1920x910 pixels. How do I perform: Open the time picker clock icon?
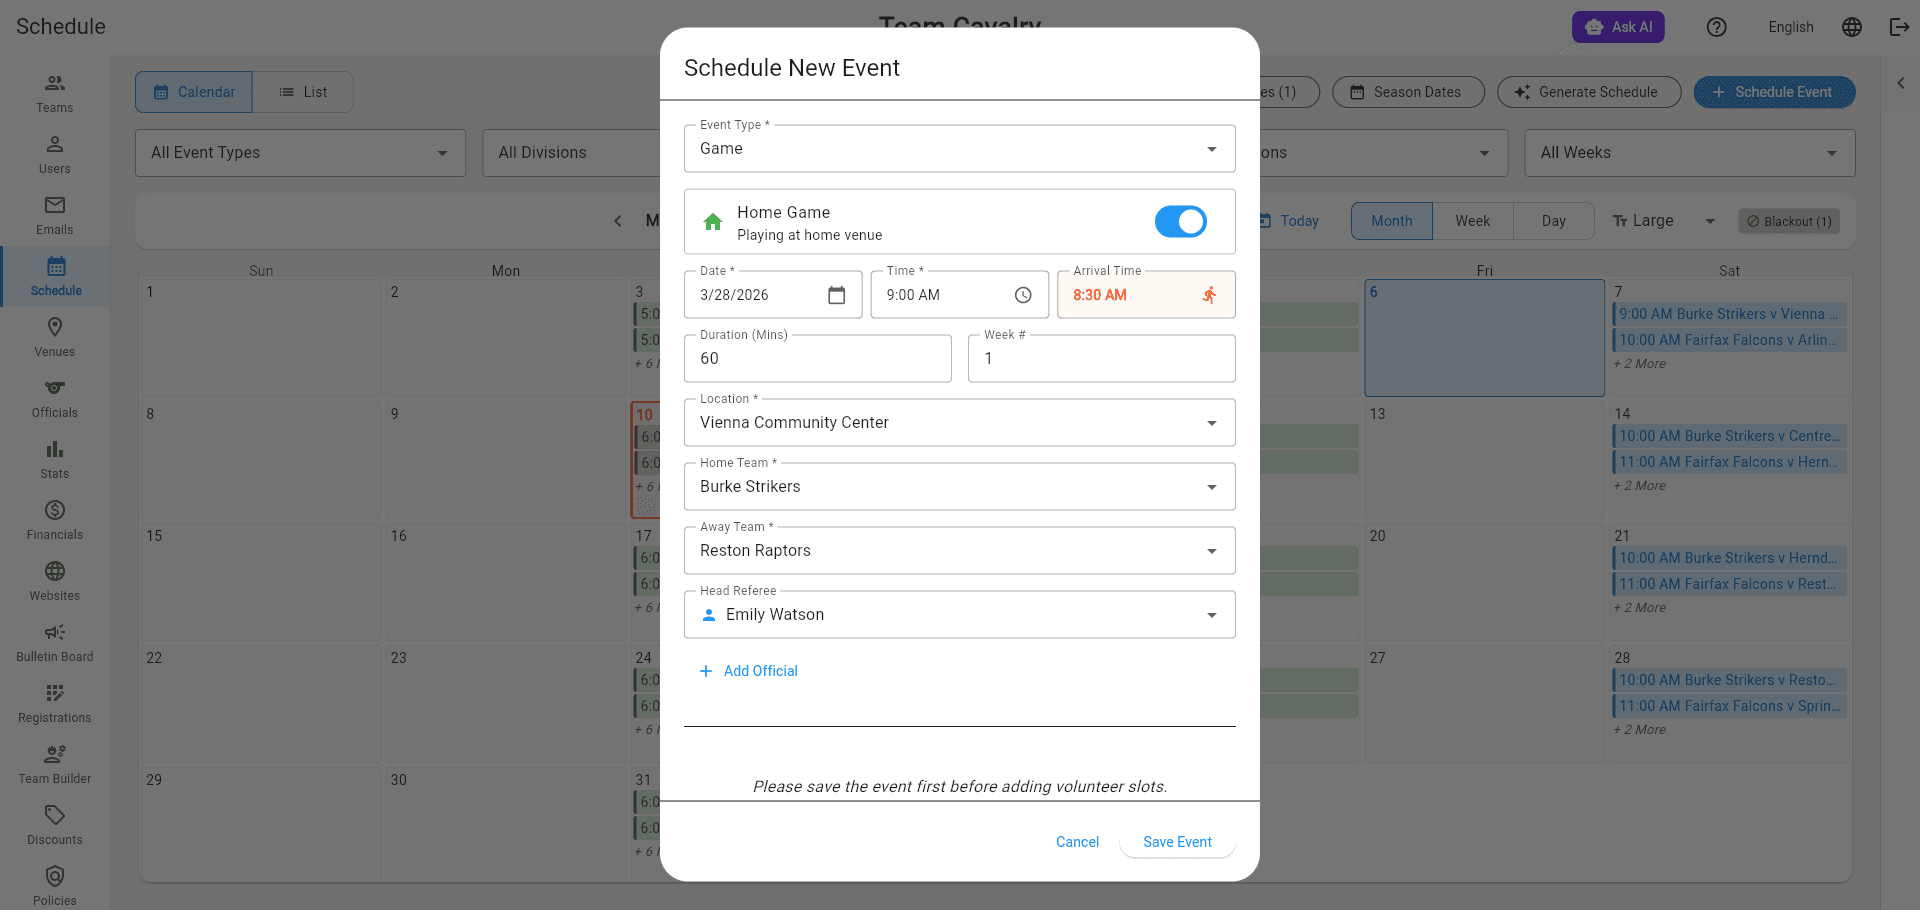pos(1023,295)
